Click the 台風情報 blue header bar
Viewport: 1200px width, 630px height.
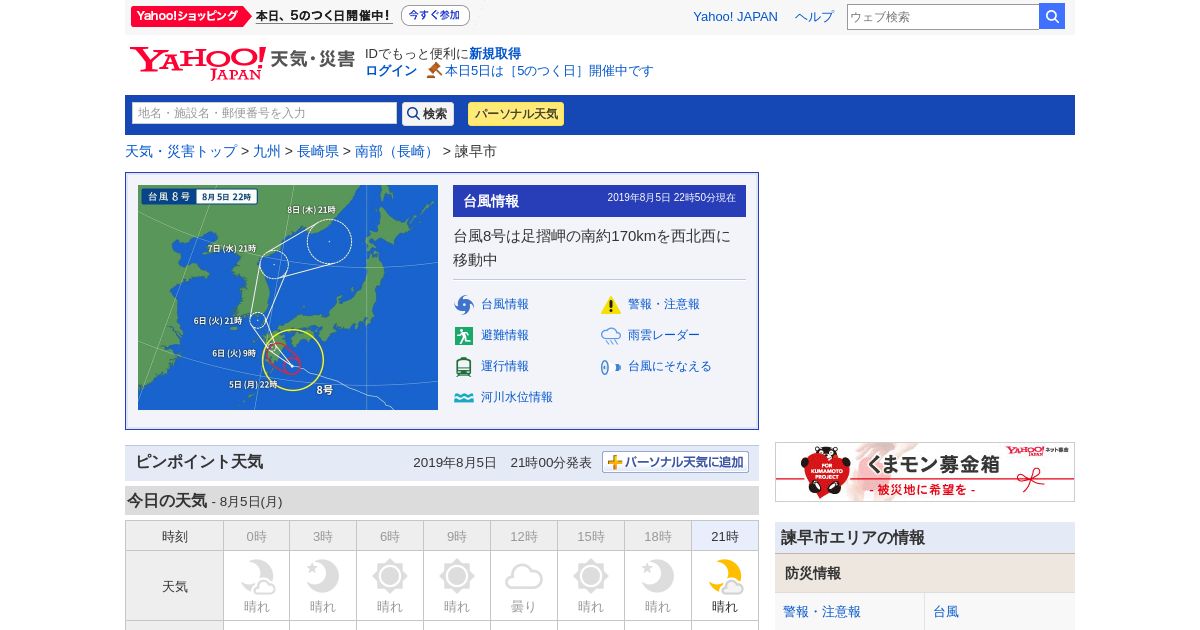[599, 201]
